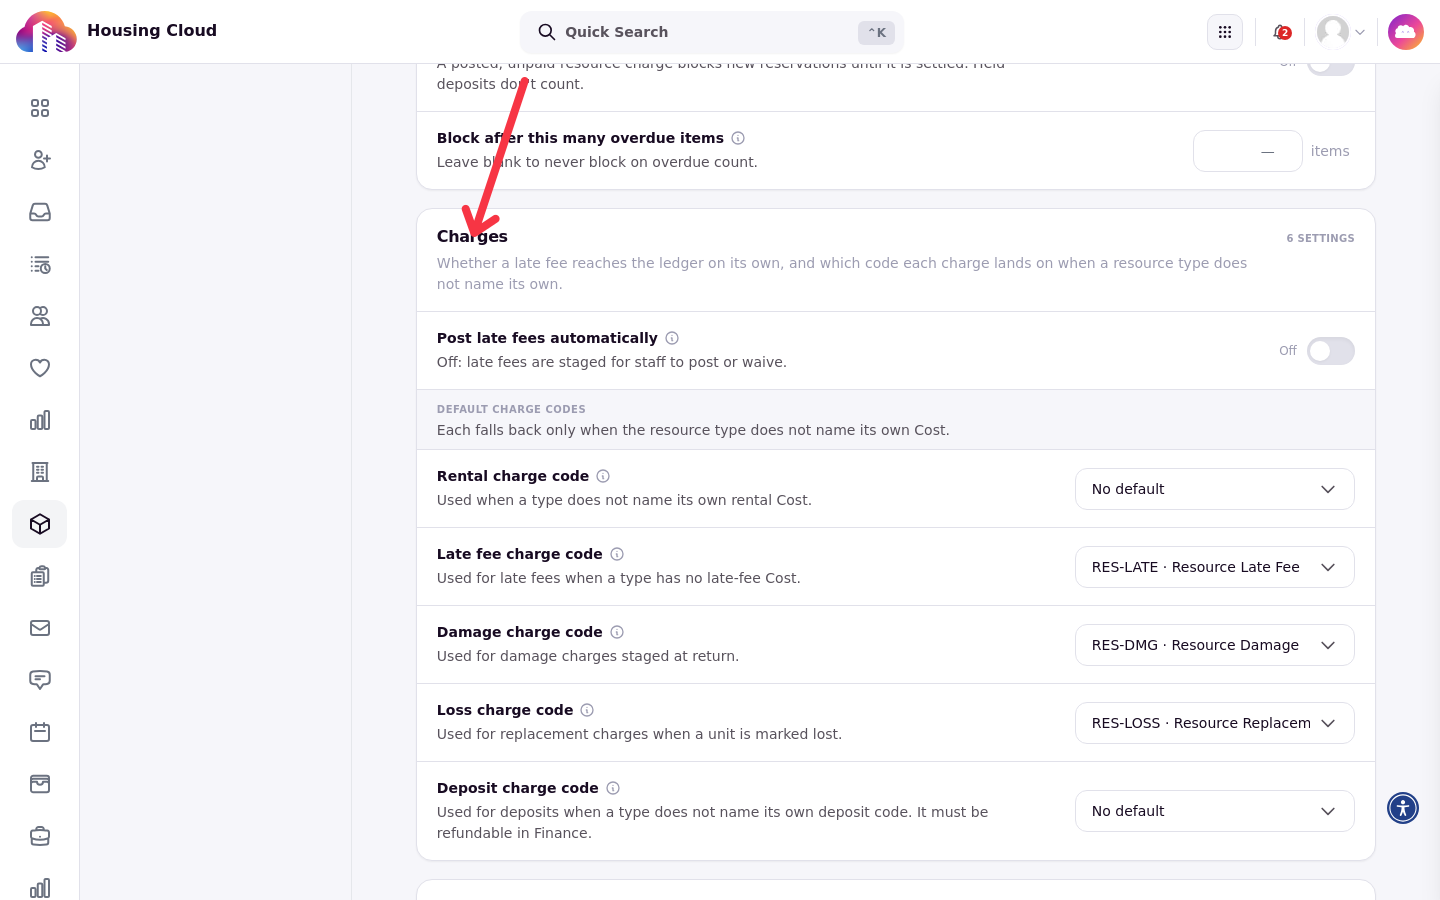The width and height of the screenshot is (1440, 900).
Task: Open the bar chart icon below the heart icon
Action: (x=40, y=420)
